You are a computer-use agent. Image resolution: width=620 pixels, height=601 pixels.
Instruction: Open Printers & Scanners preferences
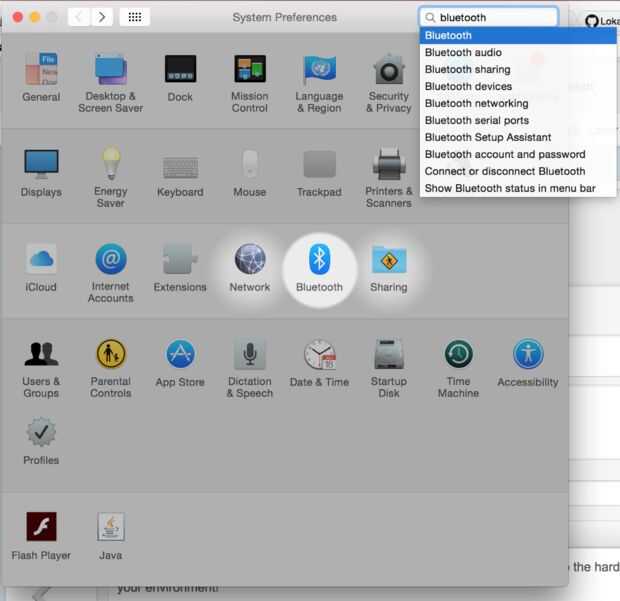point(389,176)
